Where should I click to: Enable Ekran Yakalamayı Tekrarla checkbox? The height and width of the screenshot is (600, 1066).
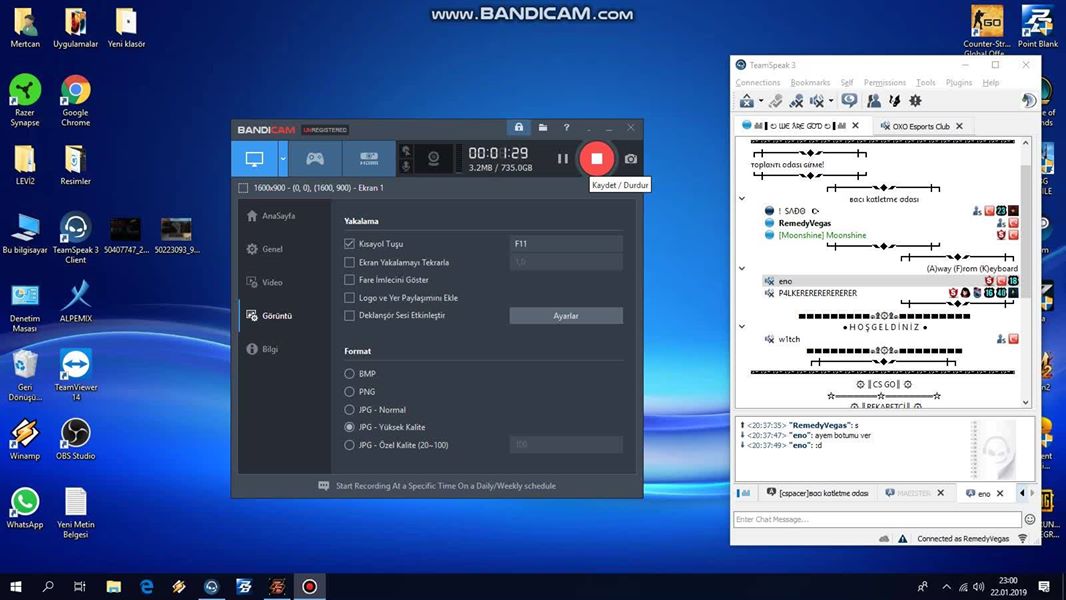click(x=349, y=262)
